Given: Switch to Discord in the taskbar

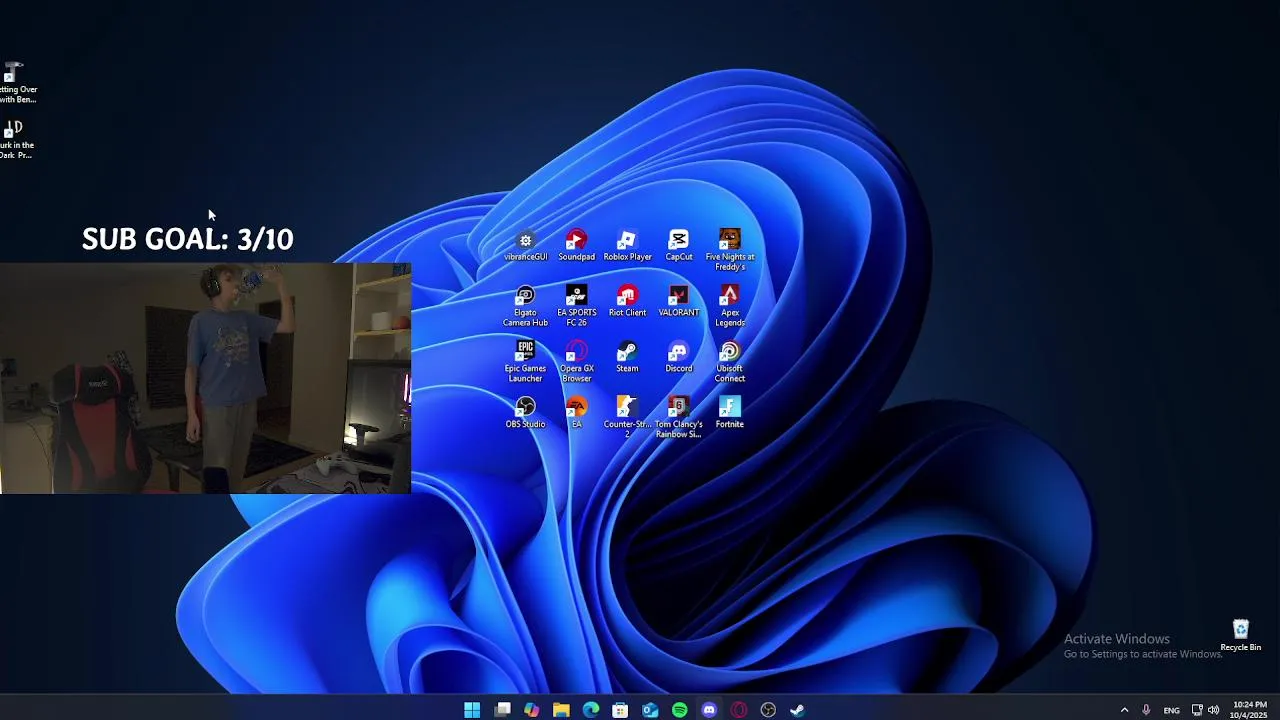Looking at the screenshot, I should pyautogui.click(x=709, y=710).
